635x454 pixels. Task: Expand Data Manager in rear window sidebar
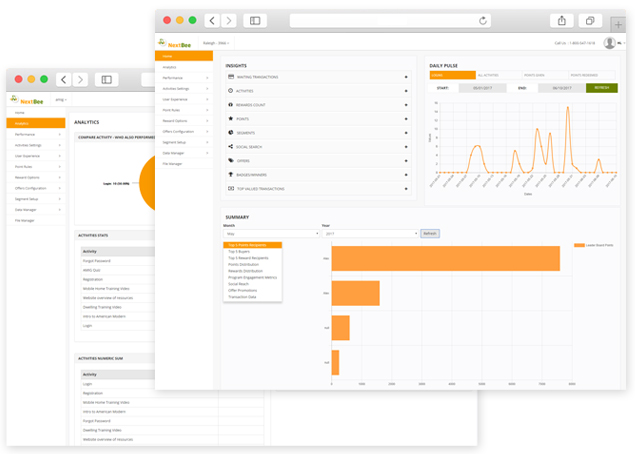[x=60, y=210]
